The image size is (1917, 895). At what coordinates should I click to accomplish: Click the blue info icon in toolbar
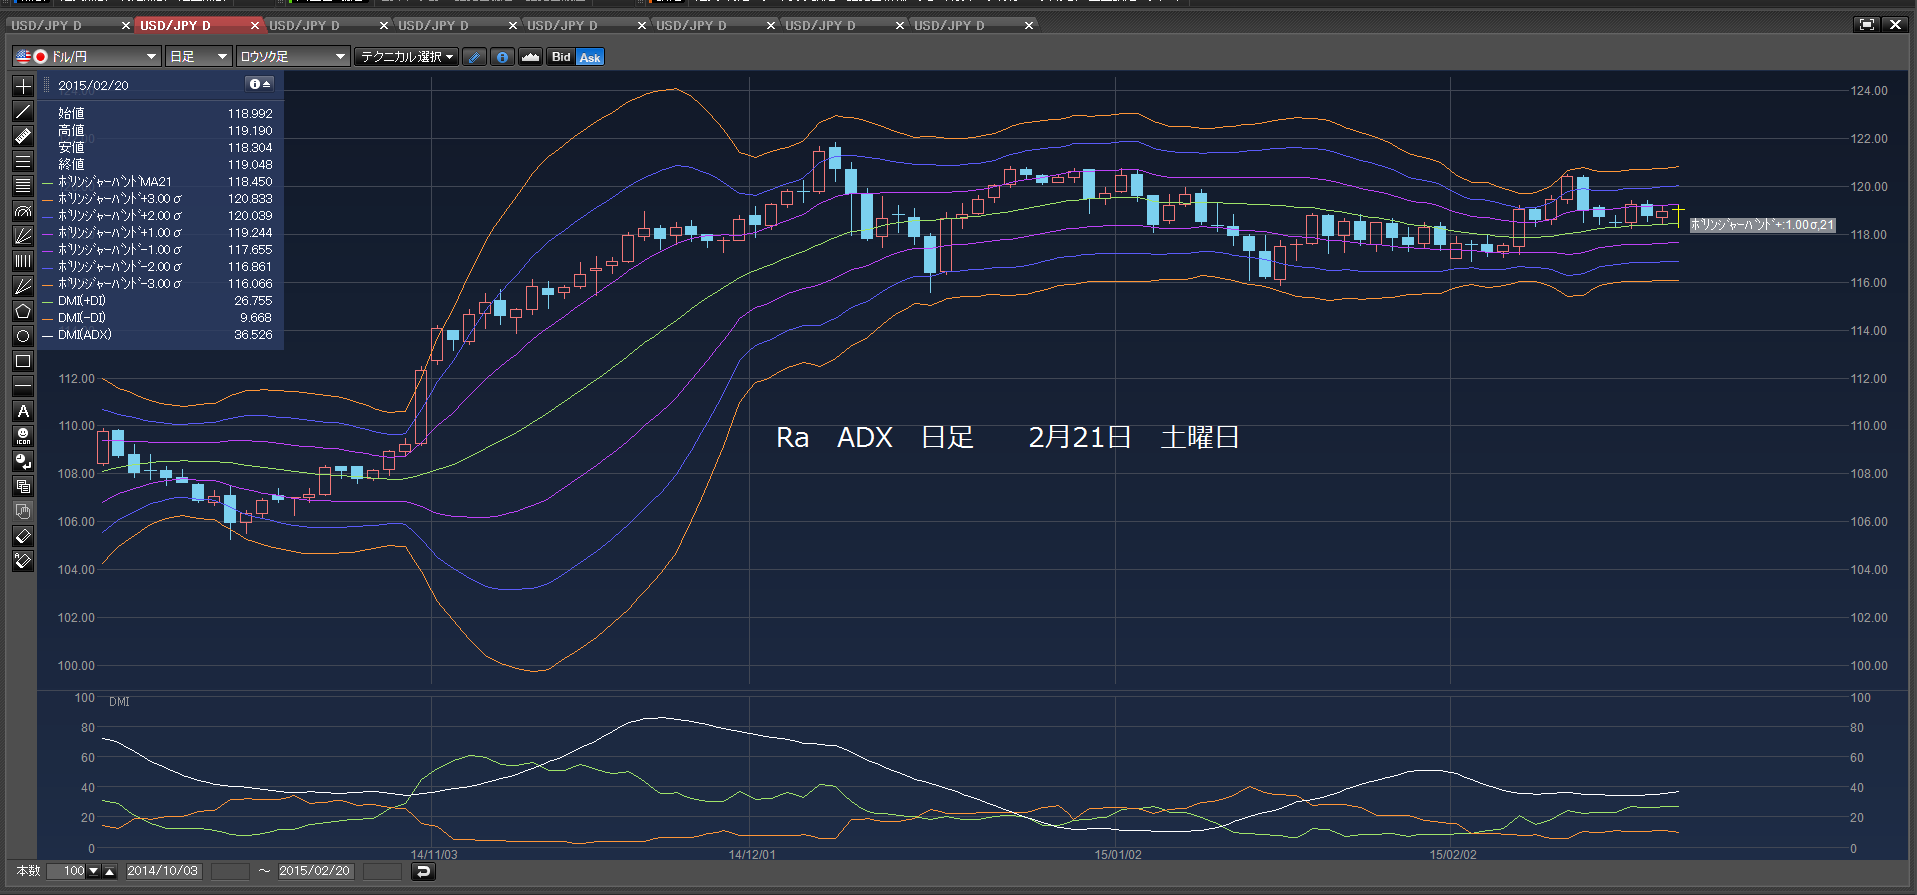(503, 57)
